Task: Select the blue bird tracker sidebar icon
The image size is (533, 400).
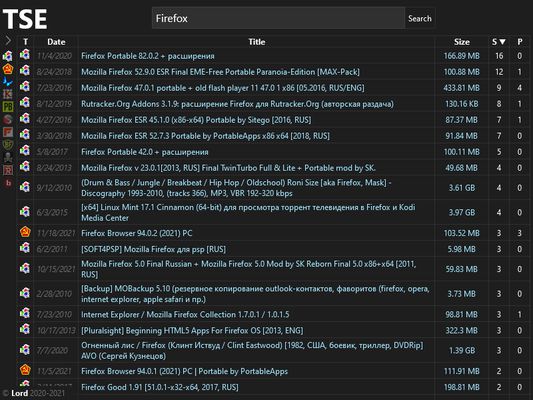Action: (8, 81)
